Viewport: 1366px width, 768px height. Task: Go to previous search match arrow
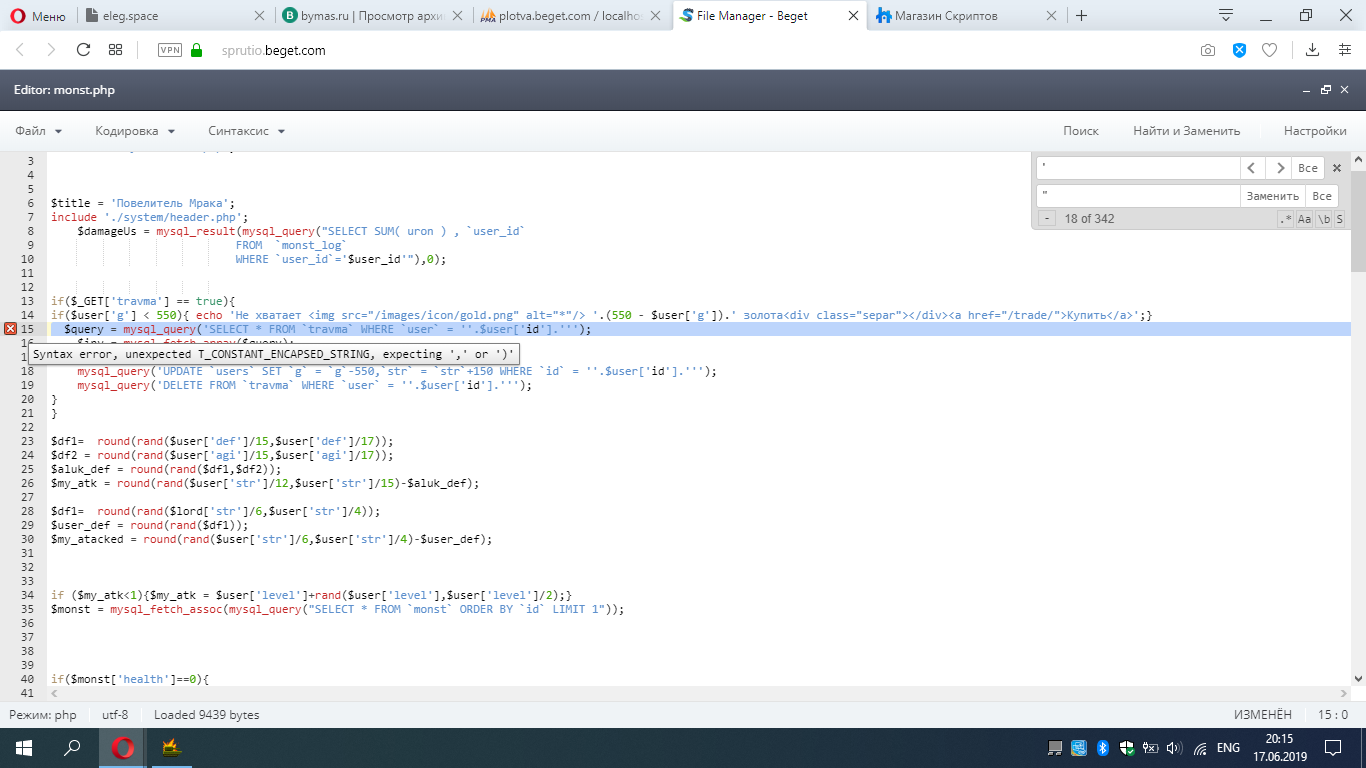tap(1252, 168)
